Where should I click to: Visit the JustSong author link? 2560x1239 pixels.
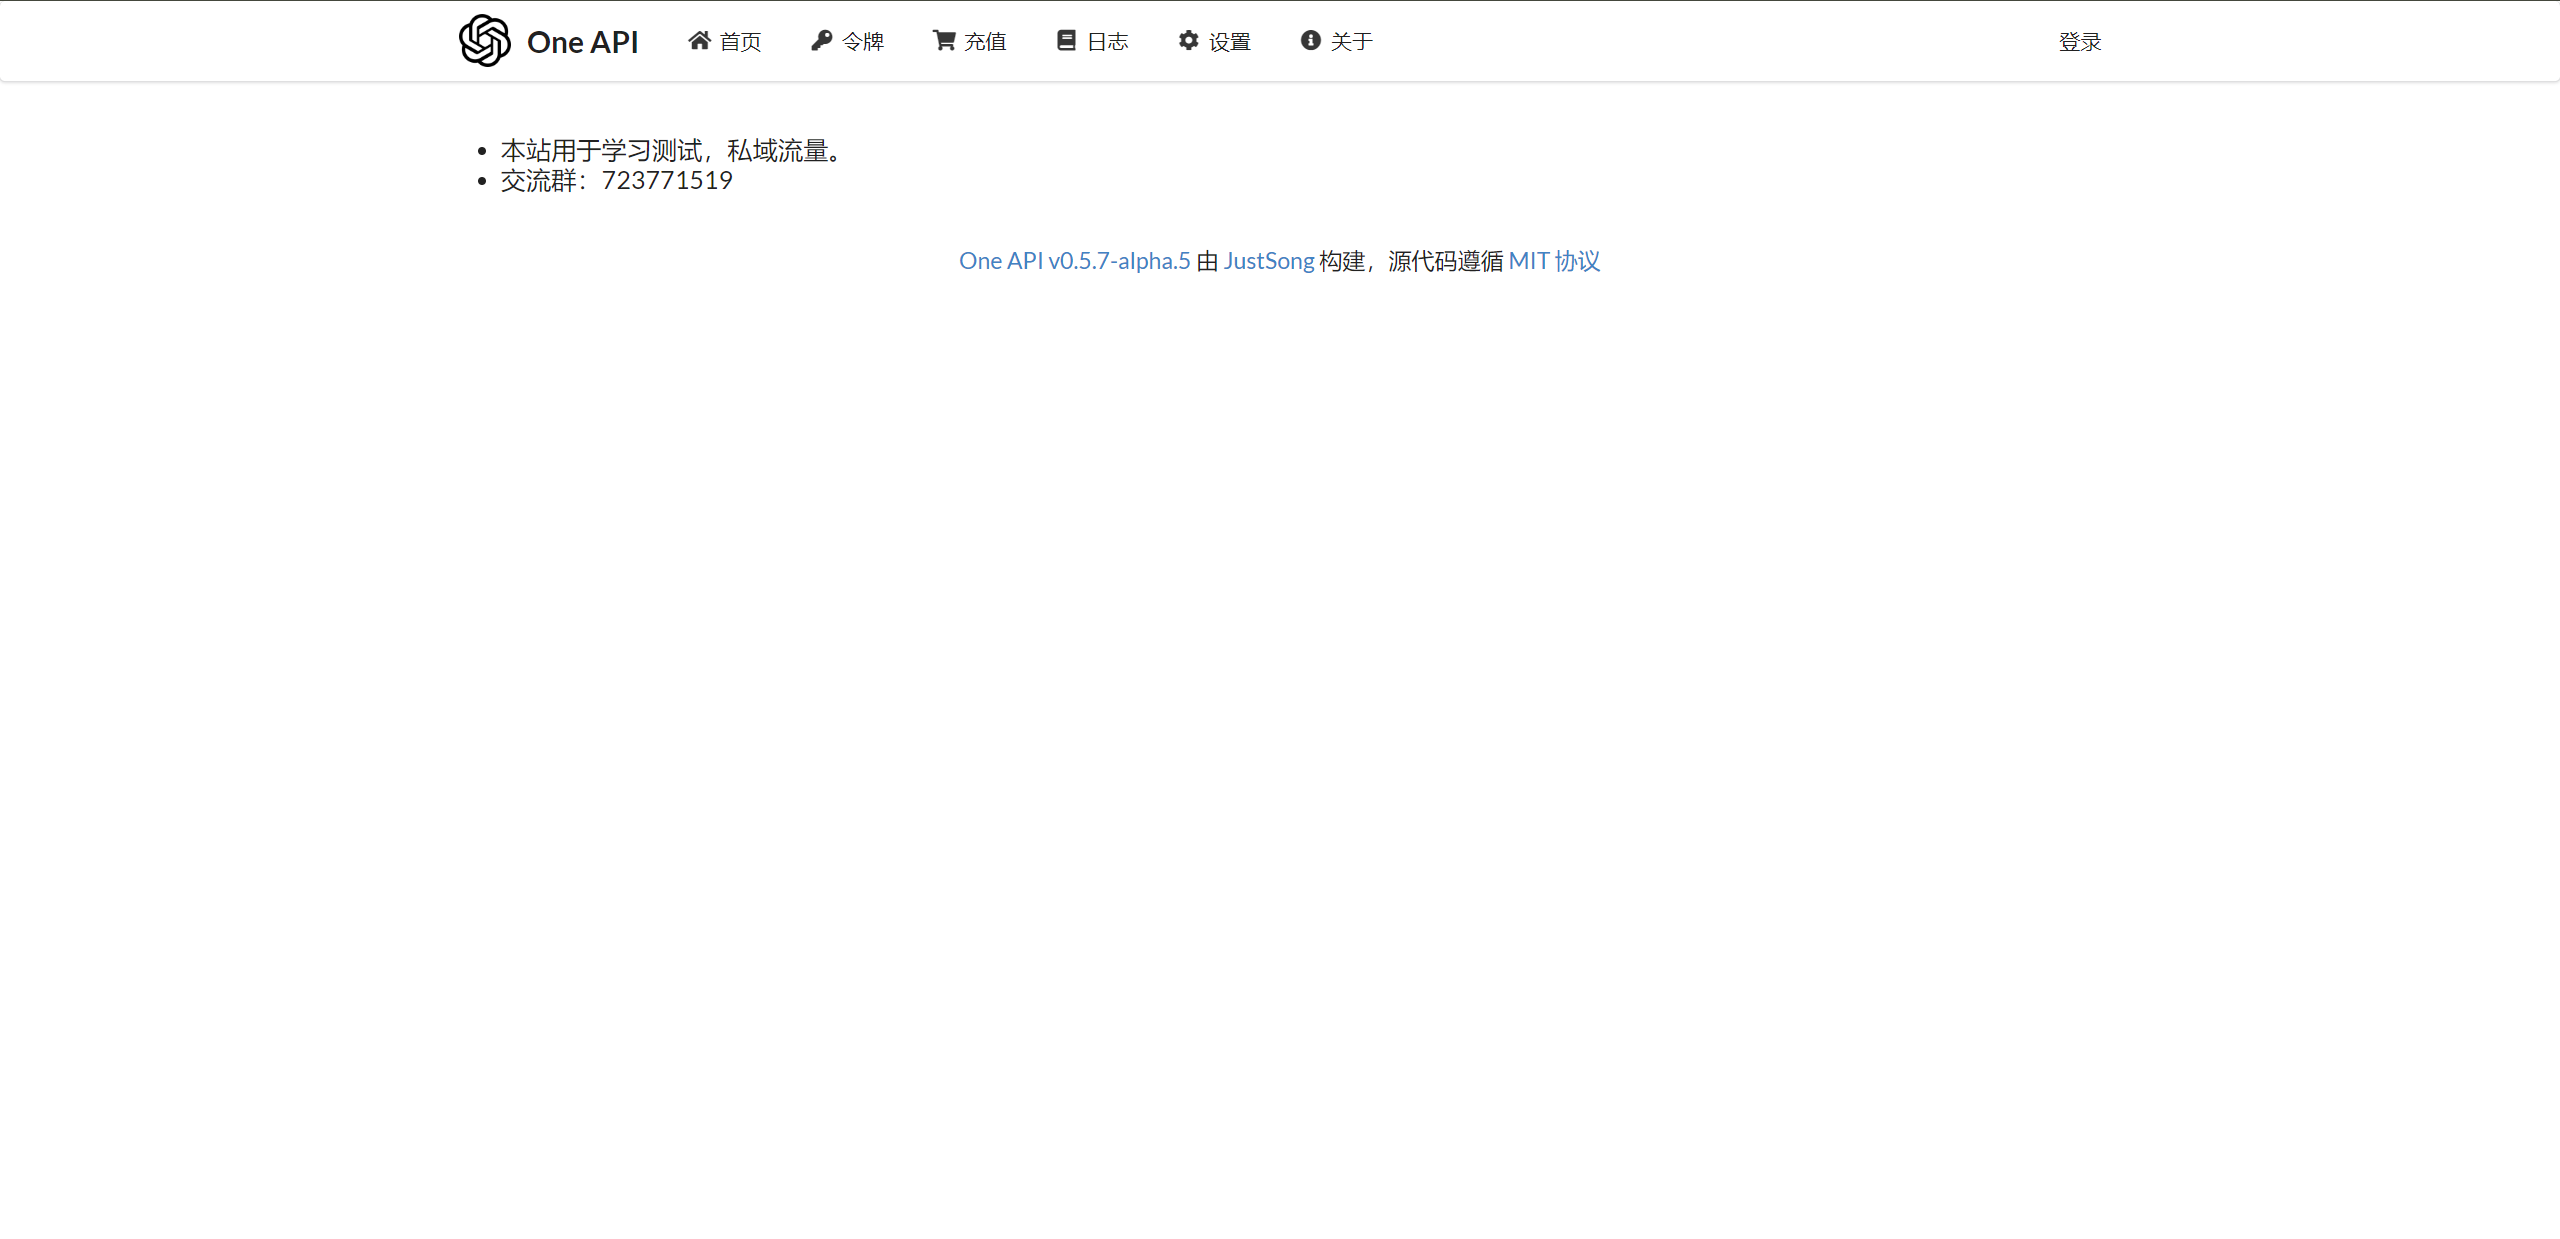pos(1268,260)
